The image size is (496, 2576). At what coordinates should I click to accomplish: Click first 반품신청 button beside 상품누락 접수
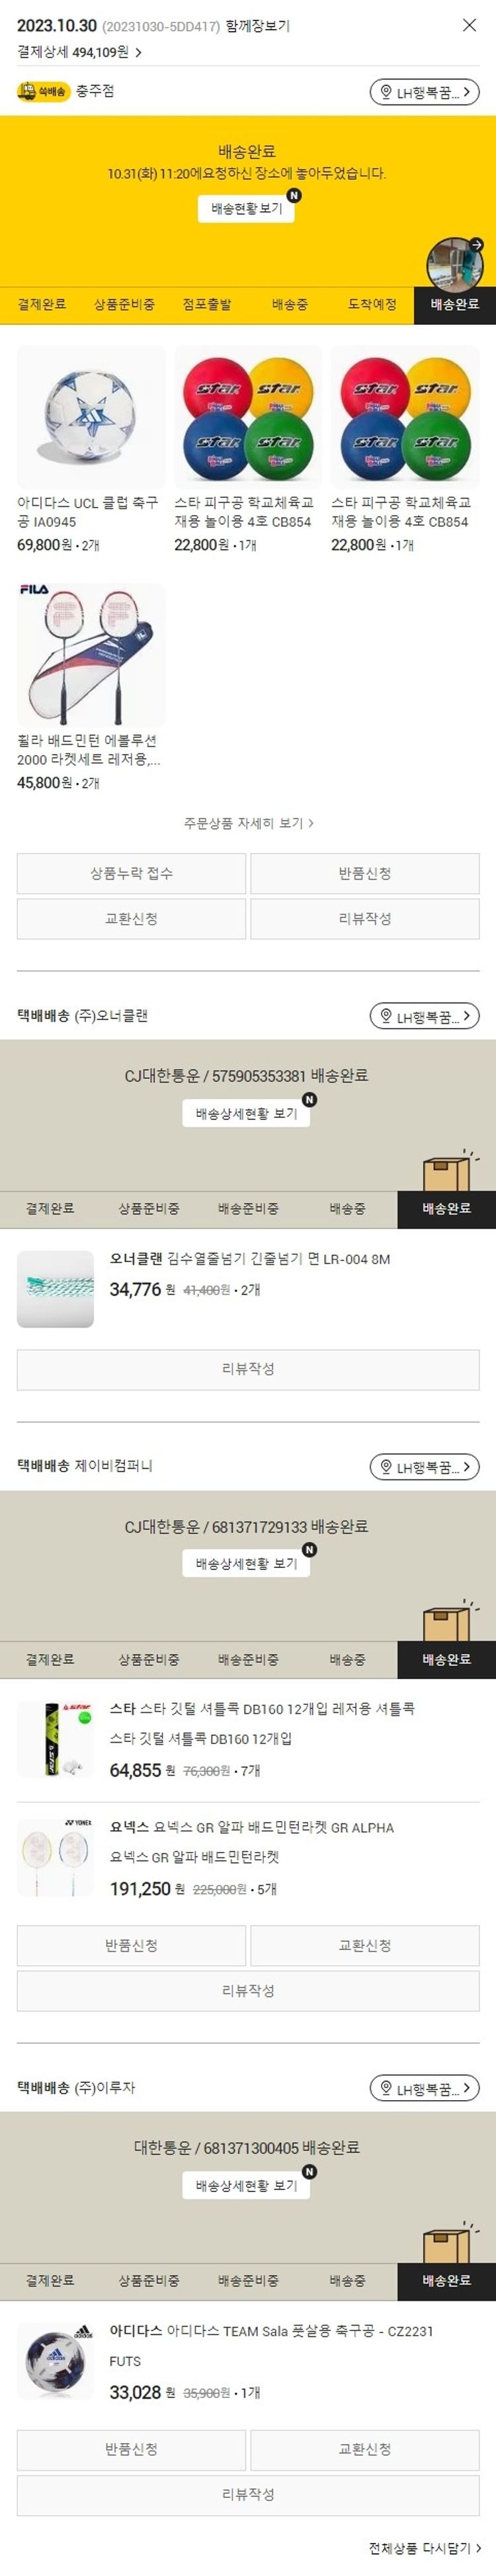(x=365, y=873)
